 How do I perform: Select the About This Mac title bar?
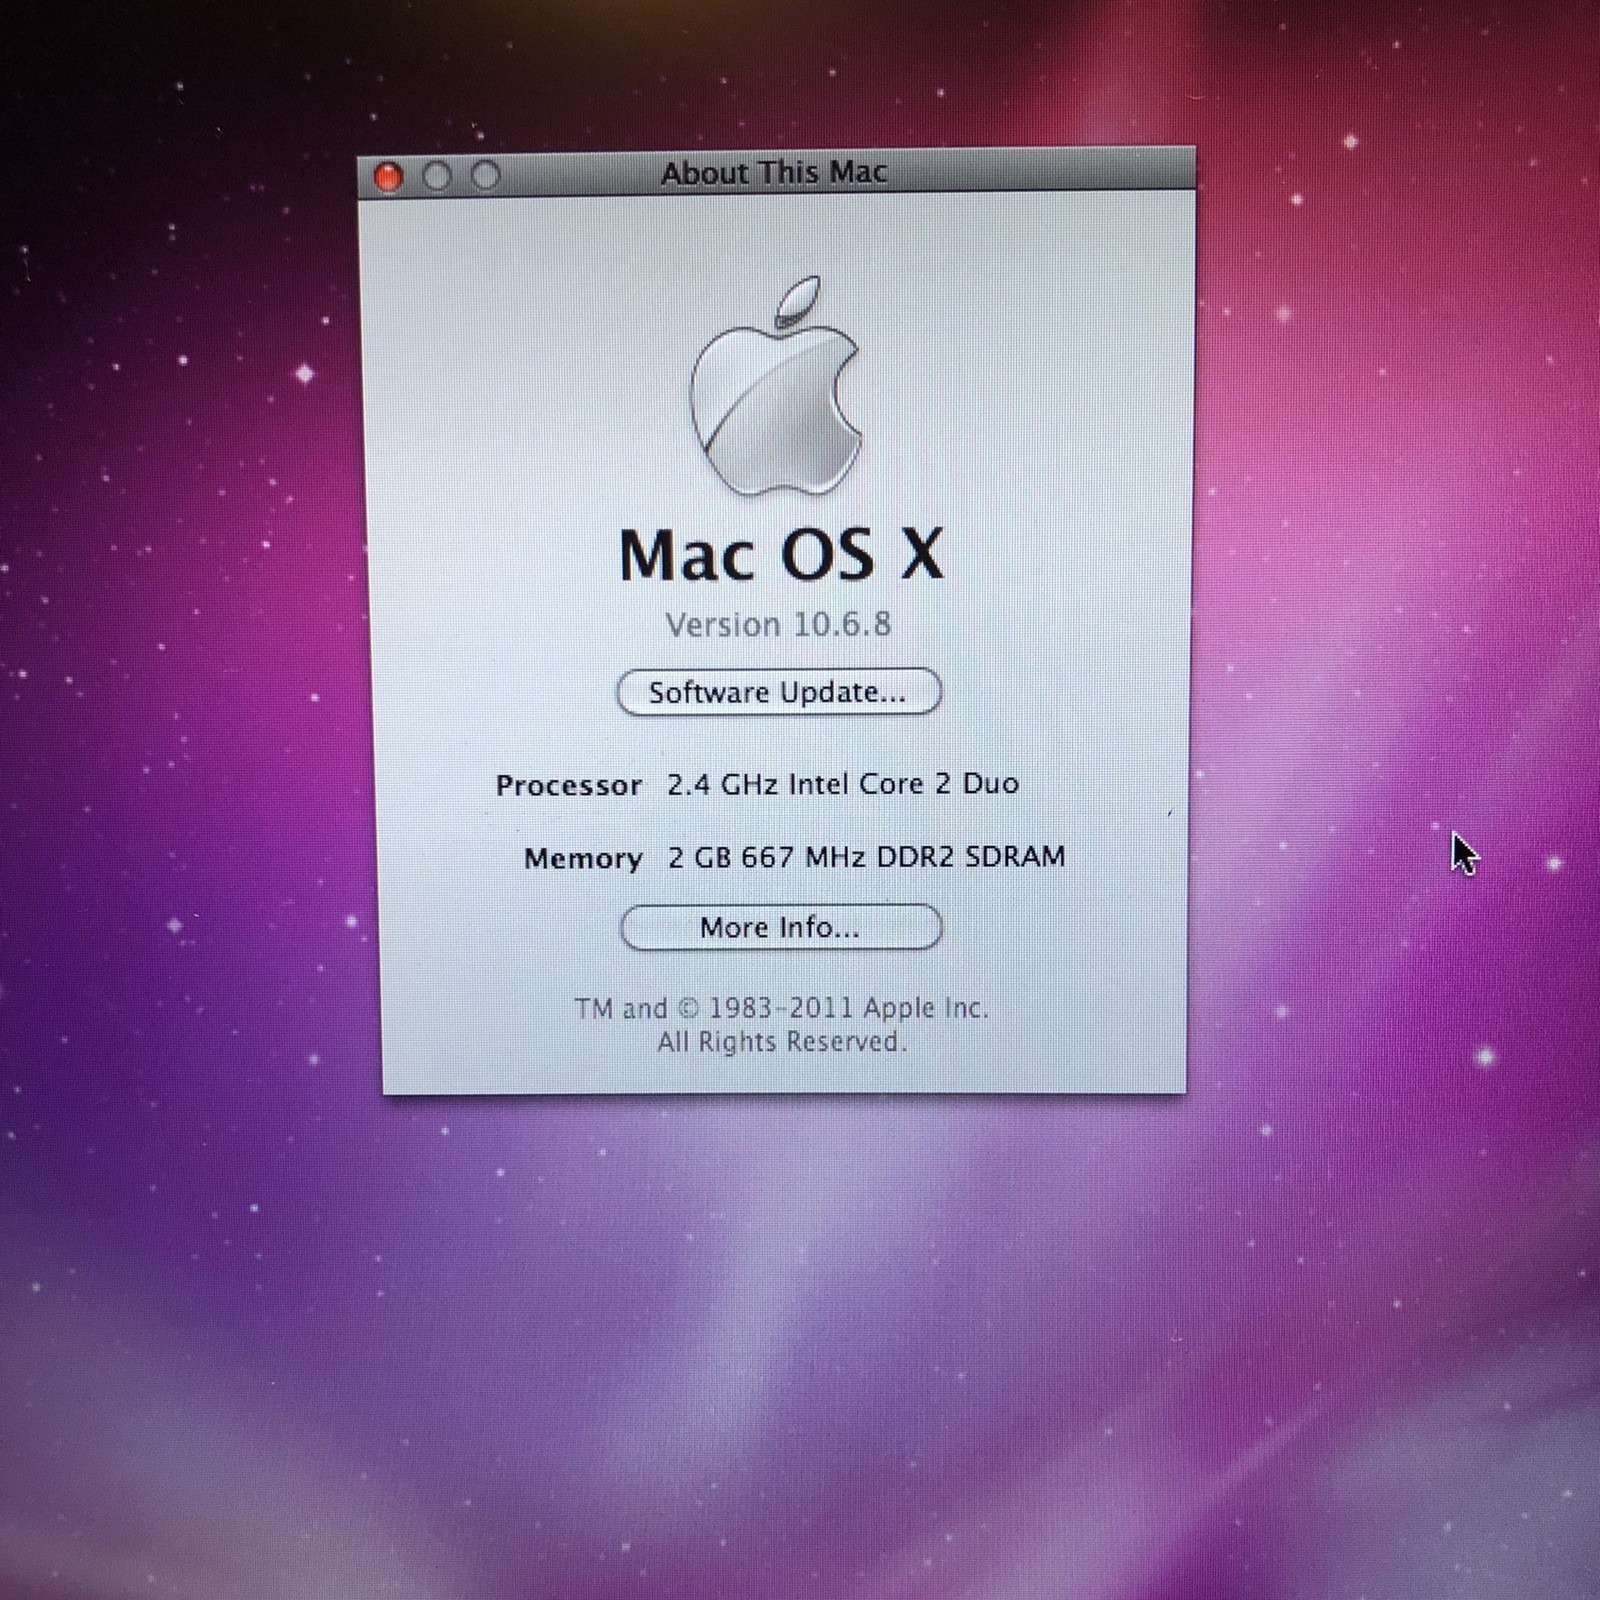pos(776,172)
